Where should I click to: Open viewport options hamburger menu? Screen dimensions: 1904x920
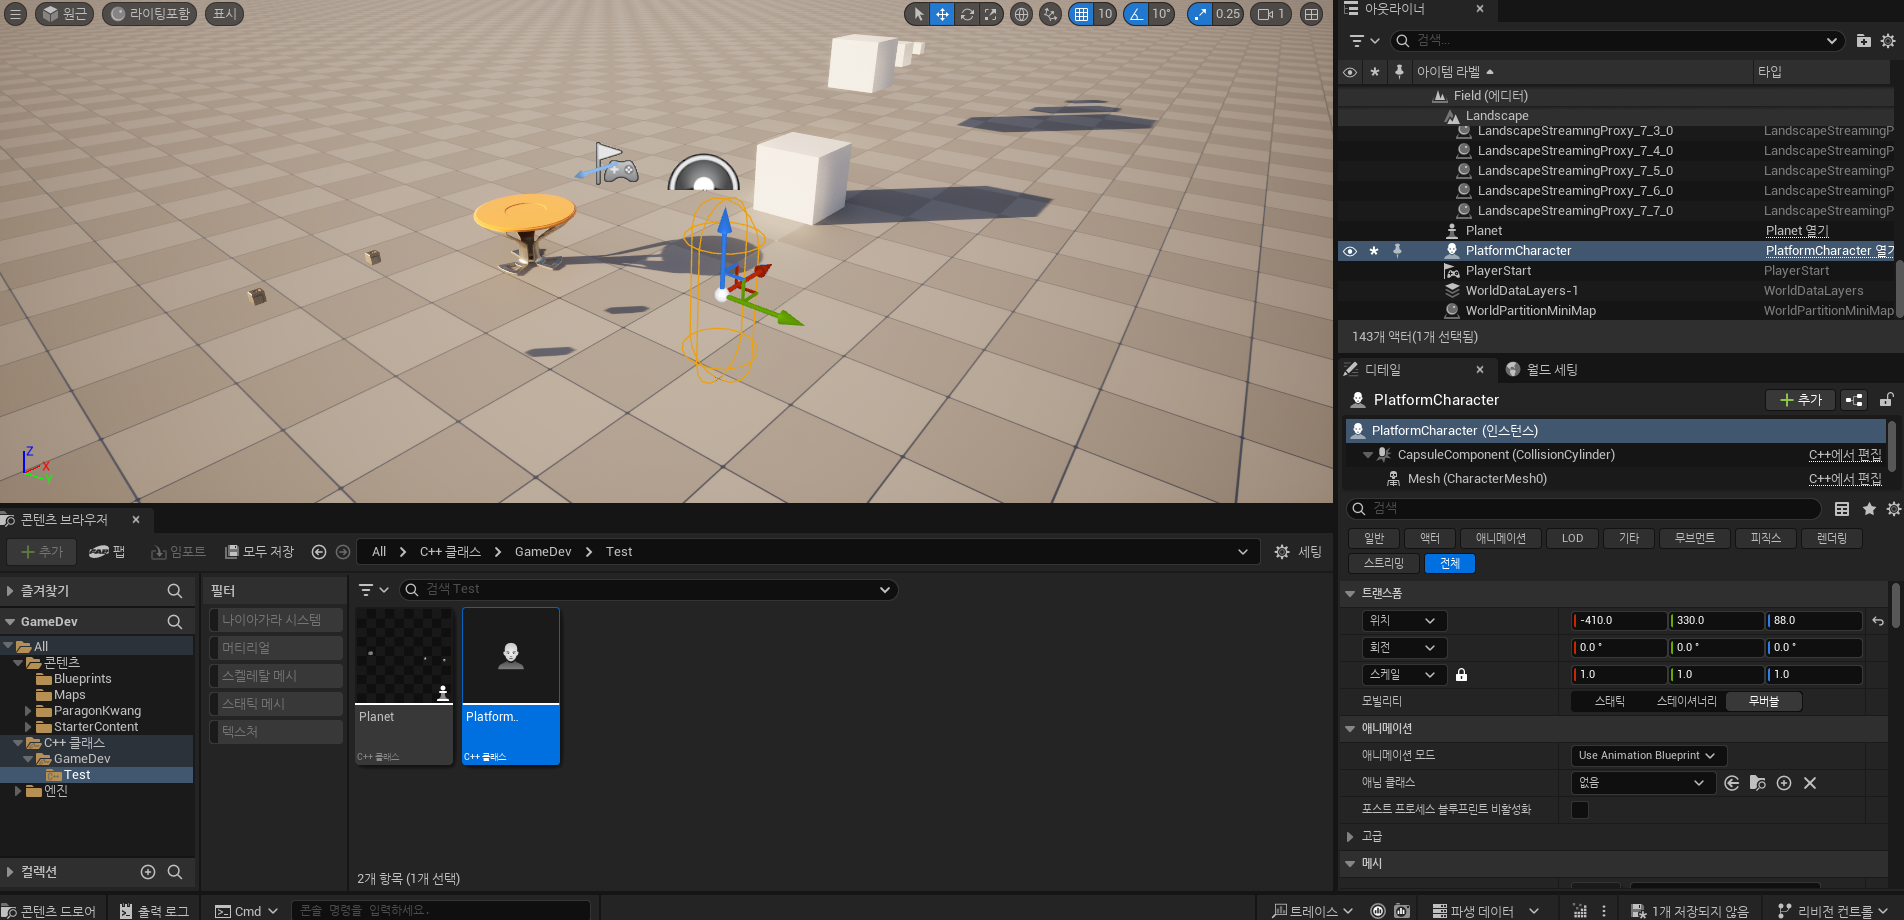click(15, 14)
